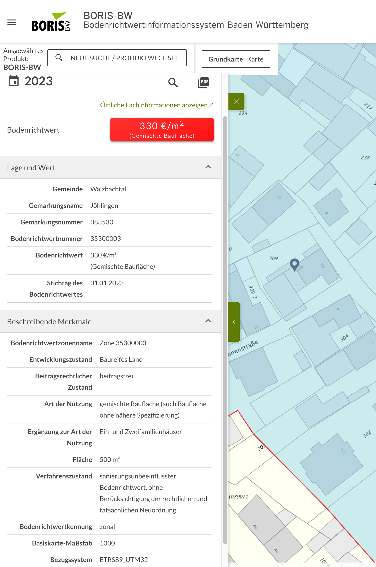The width and height of the screenshot is (376, 567).
Task: Select the Art der Nutzung value
Action: tap(153, 410)
